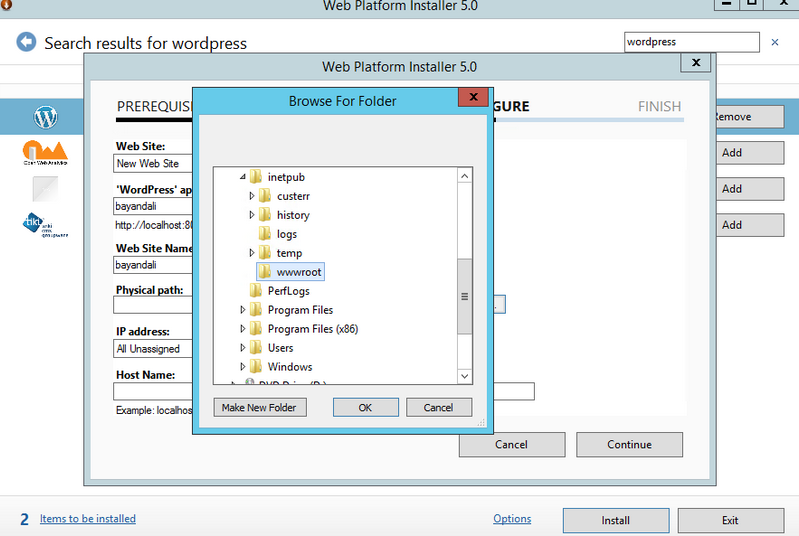Click the inetpub folder icon
Viewport: 799px width, 536px height.
pyautogui.click(x=256, y=177)
